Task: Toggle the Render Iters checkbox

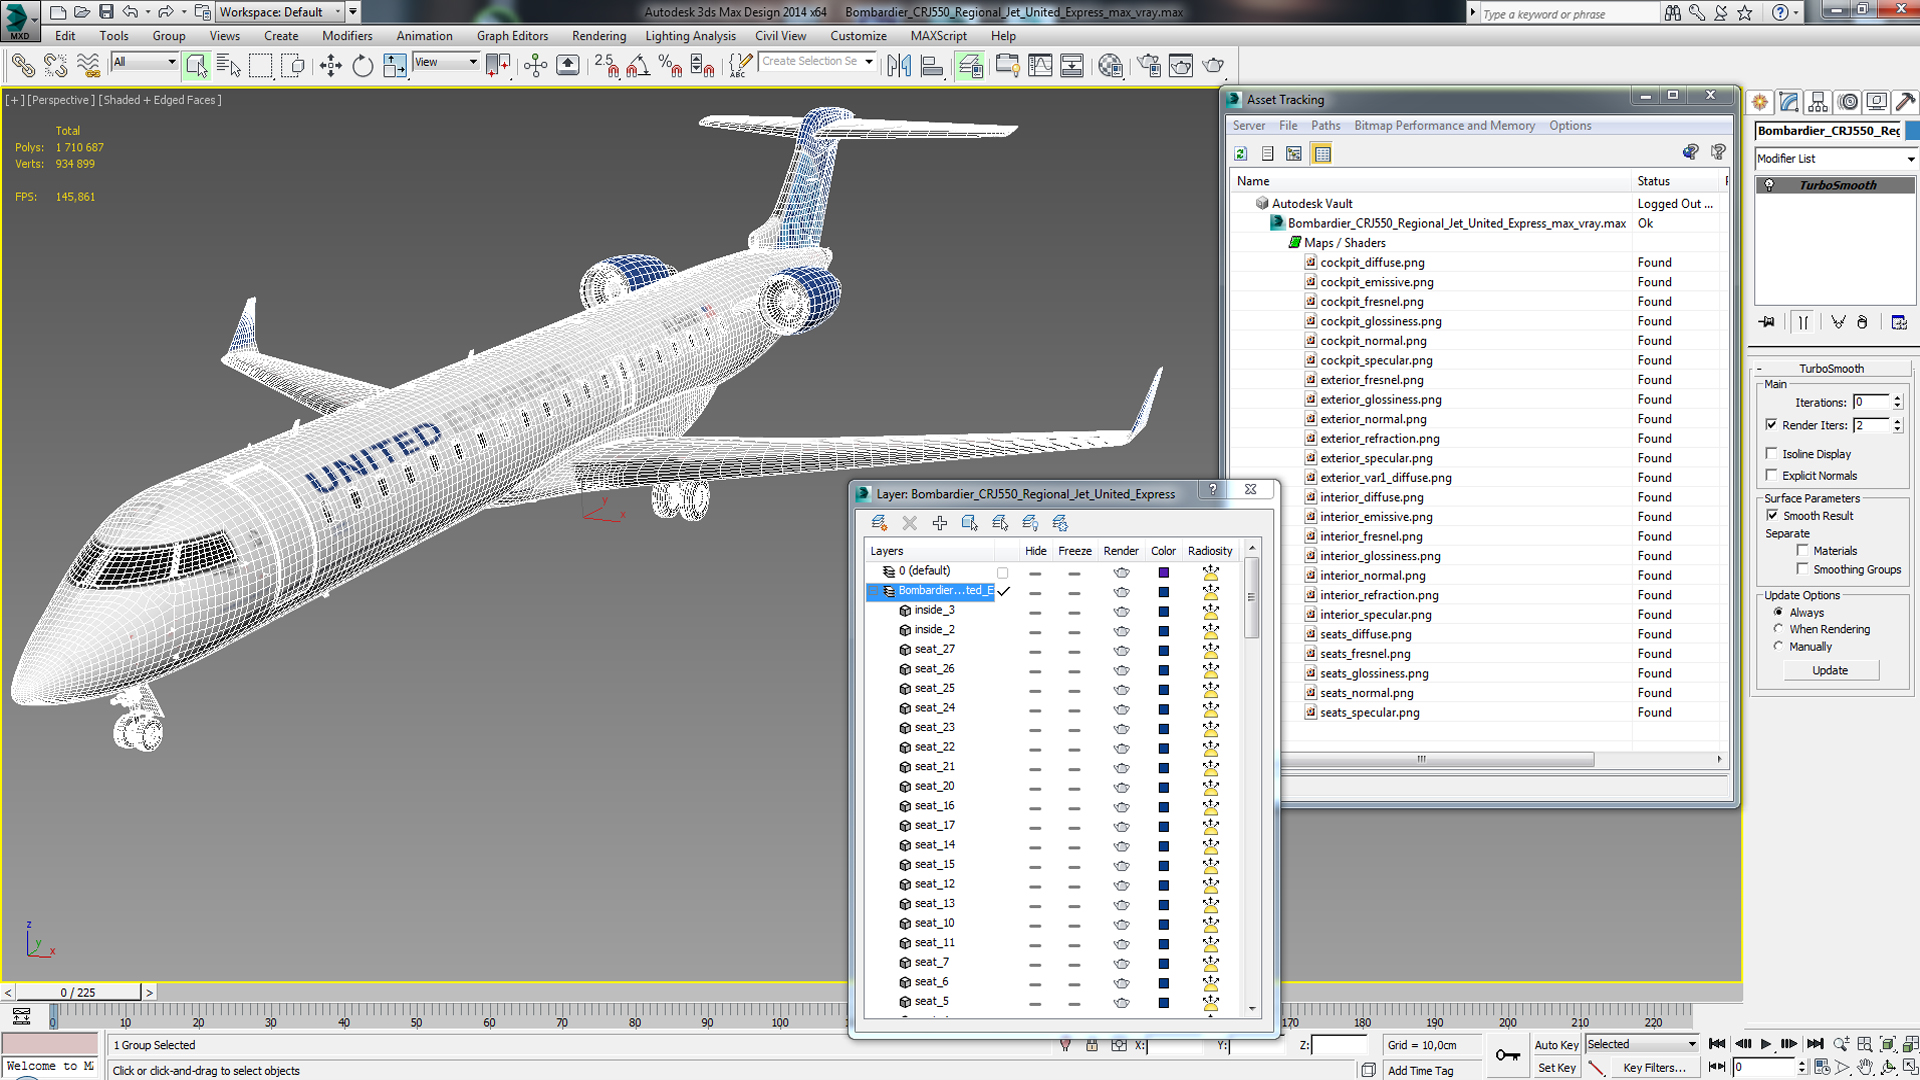Action: point(1771,425)
